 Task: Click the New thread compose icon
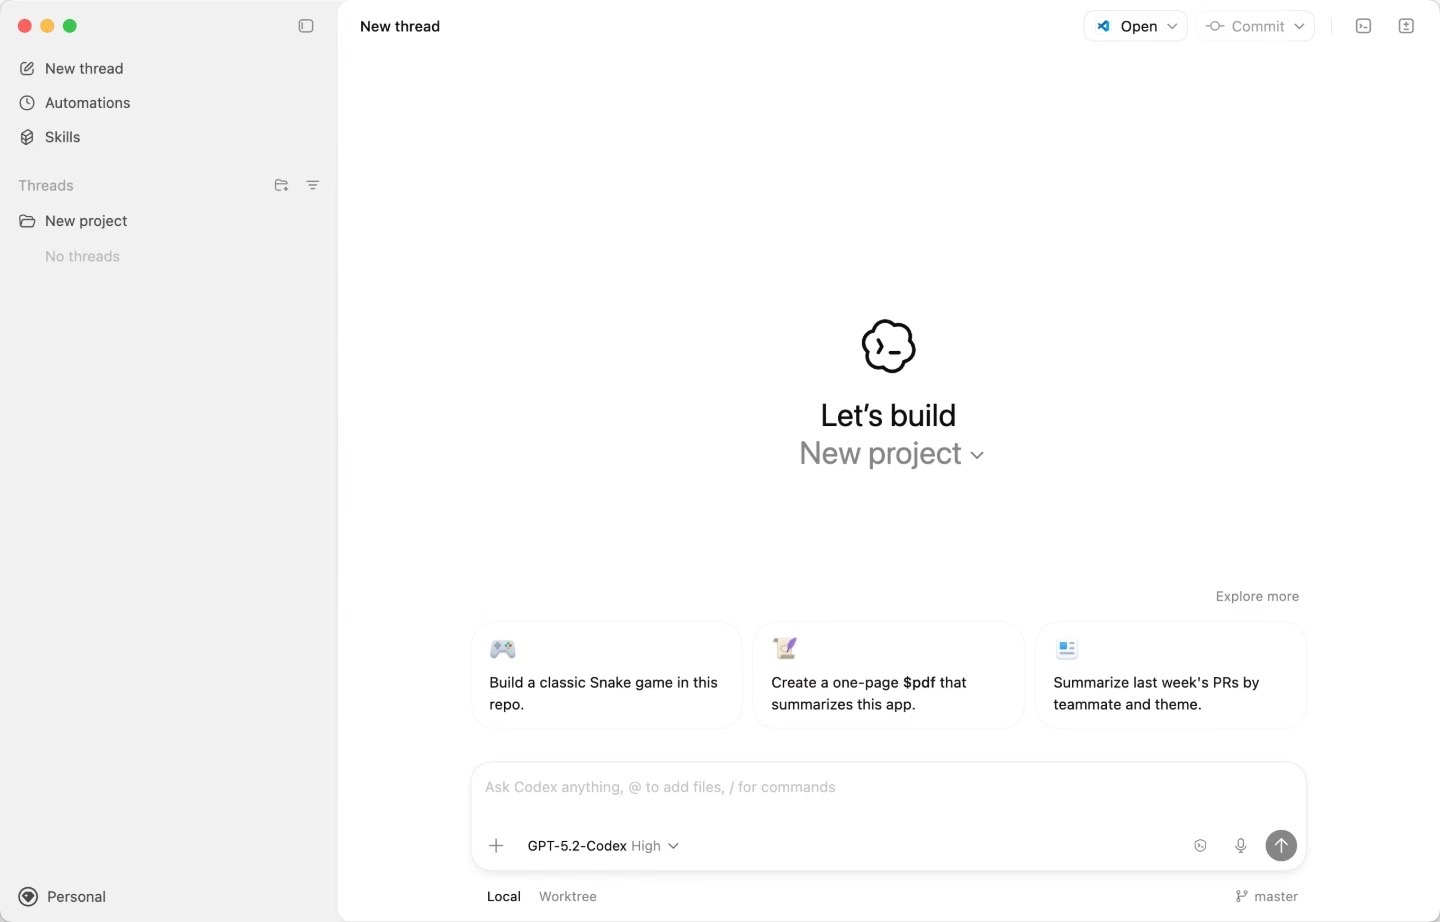27,69
